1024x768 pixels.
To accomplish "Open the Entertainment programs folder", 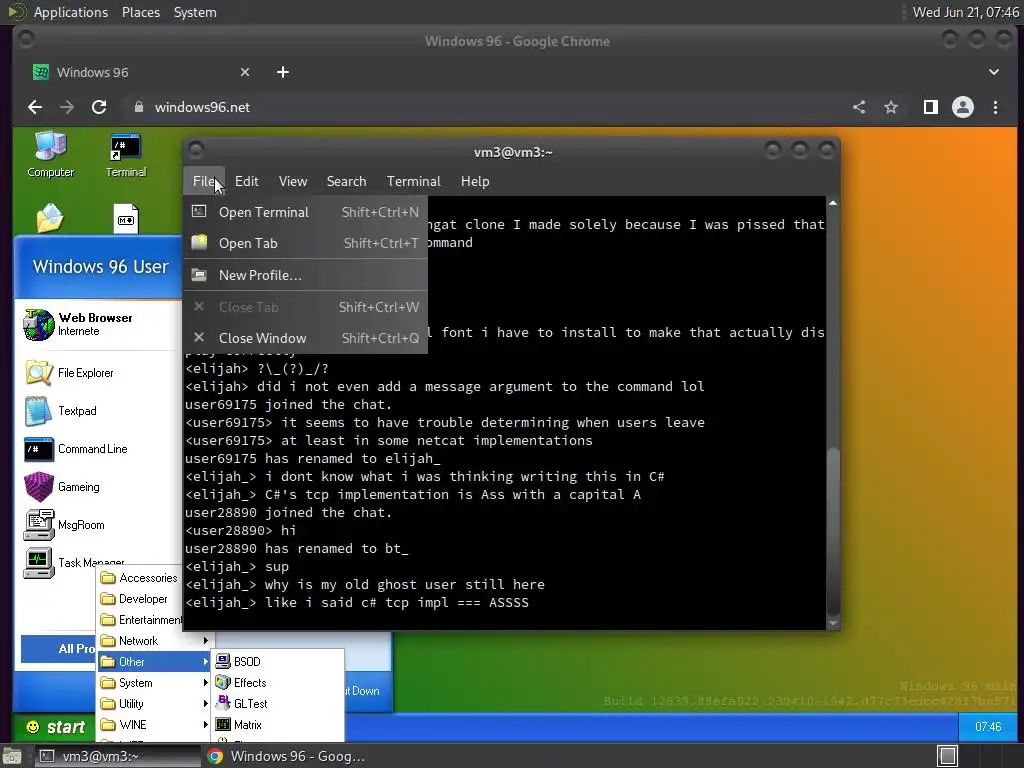I will 140,620.
